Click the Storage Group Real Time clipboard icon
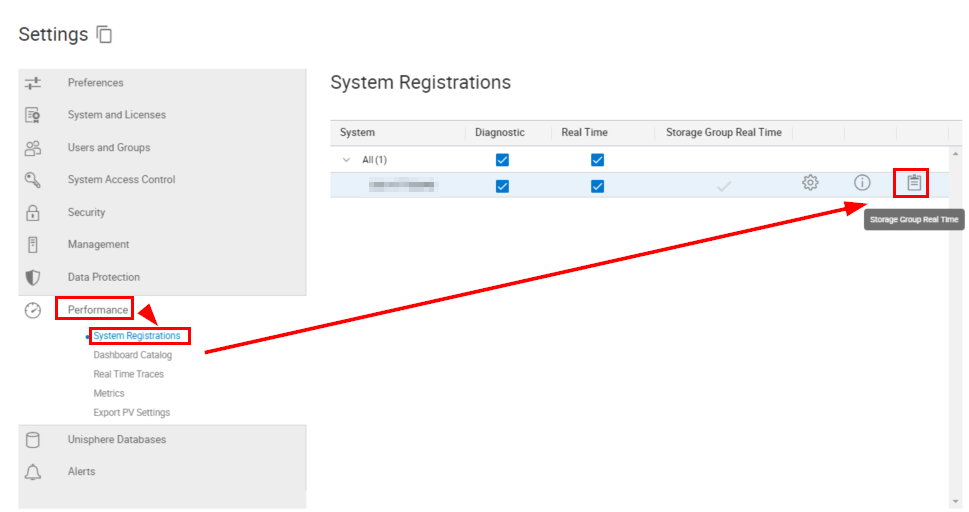 pos(914,182)
